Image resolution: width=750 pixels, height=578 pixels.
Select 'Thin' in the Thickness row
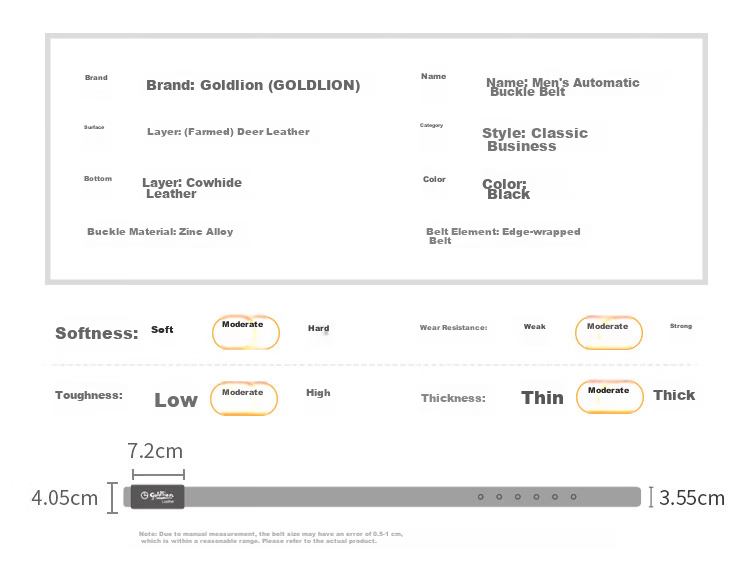point(542,398)
